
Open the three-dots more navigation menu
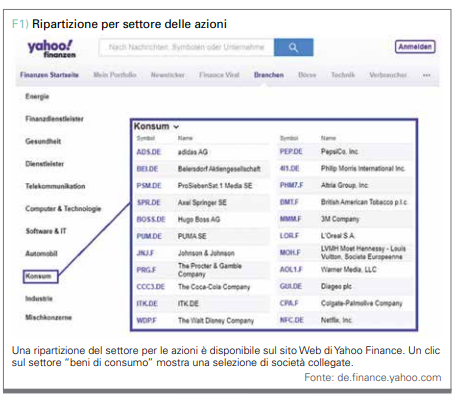coord(426,75)
